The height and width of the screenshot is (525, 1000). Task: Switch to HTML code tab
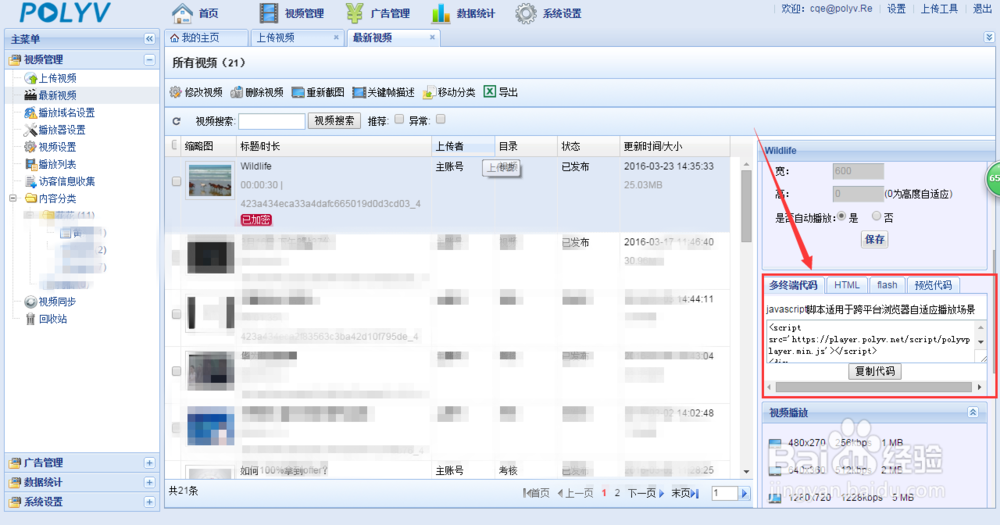click(x=847, y=285)
